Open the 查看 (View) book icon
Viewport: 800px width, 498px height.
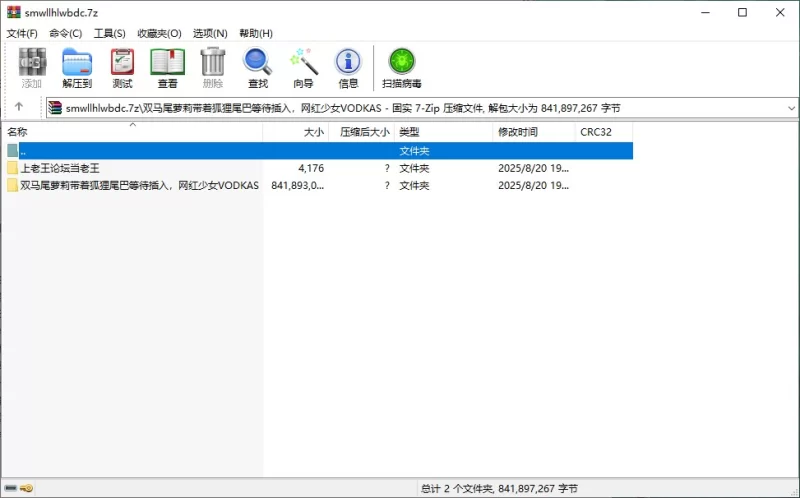167,62
